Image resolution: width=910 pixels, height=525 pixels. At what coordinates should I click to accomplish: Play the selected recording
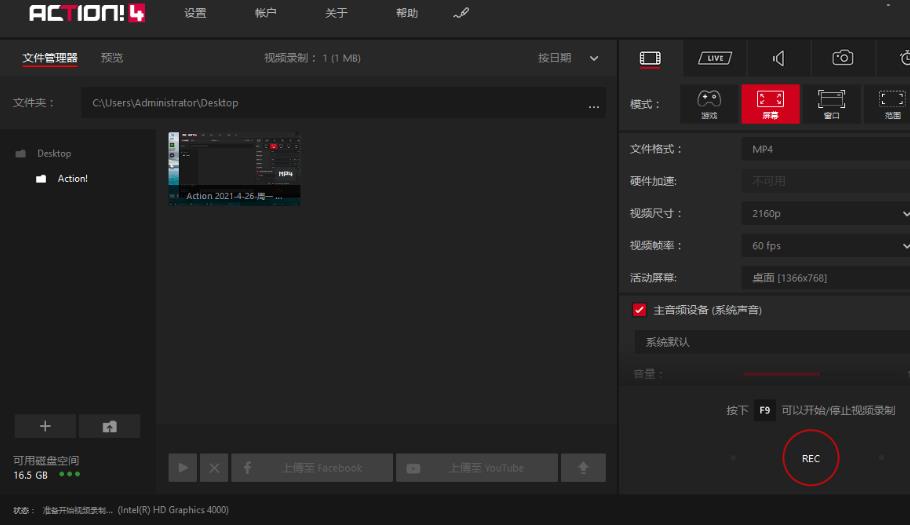tap(183, 468)
